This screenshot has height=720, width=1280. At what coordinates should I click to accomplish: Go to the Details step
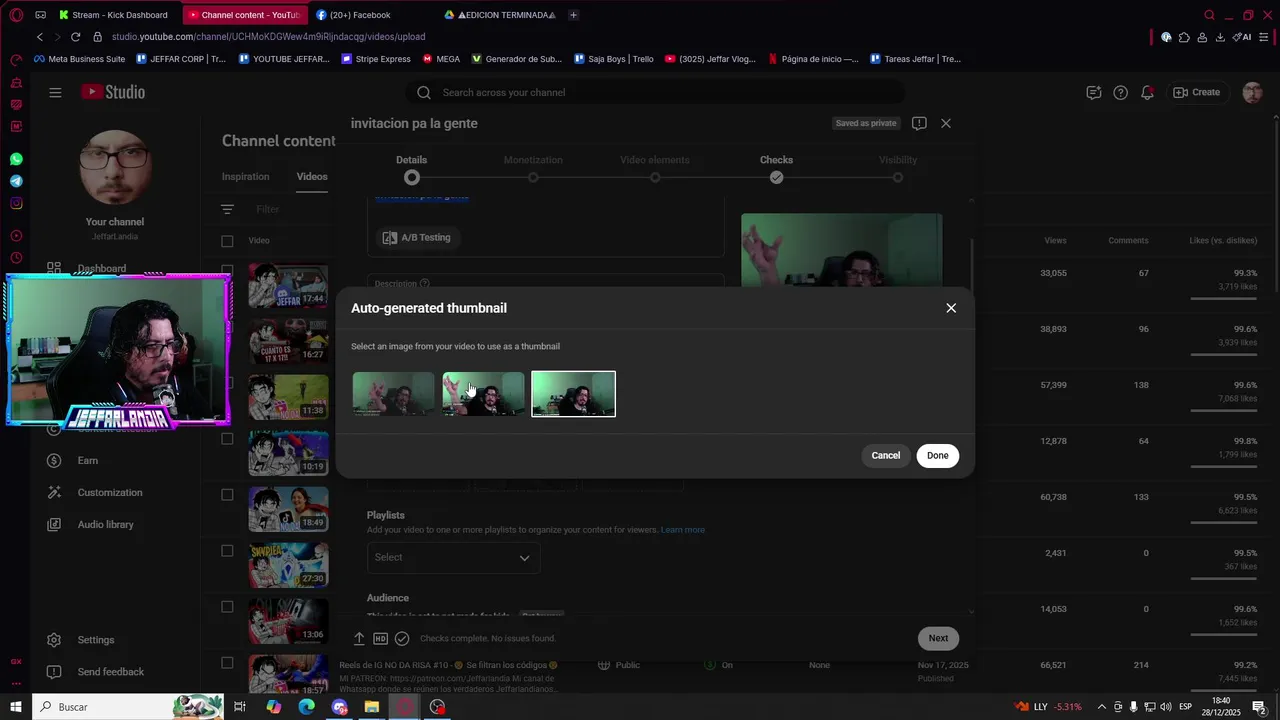pos(411,168)
